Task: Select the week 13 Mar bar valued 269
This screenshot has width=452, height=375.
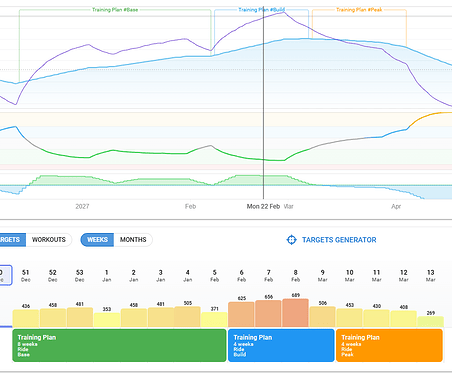Action: click(431, 322)
